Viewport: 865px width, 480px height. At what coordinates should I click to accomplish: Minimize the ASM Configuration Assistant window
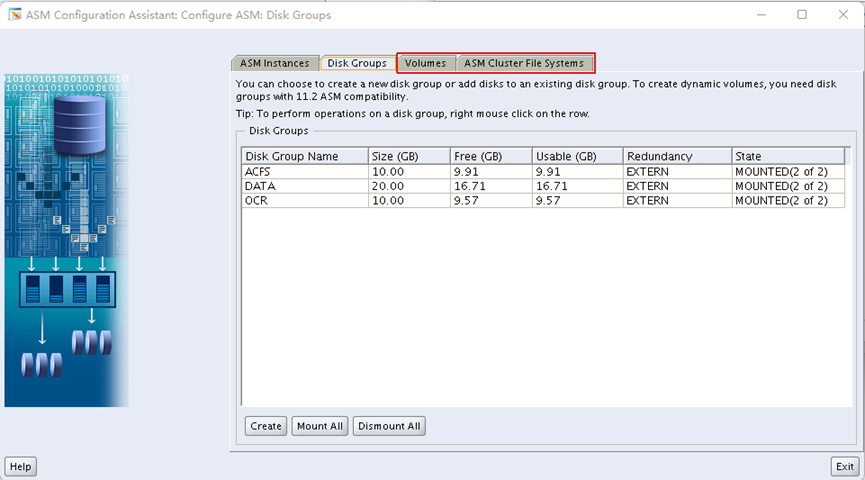pyautogui.click(x=761, y=14)
